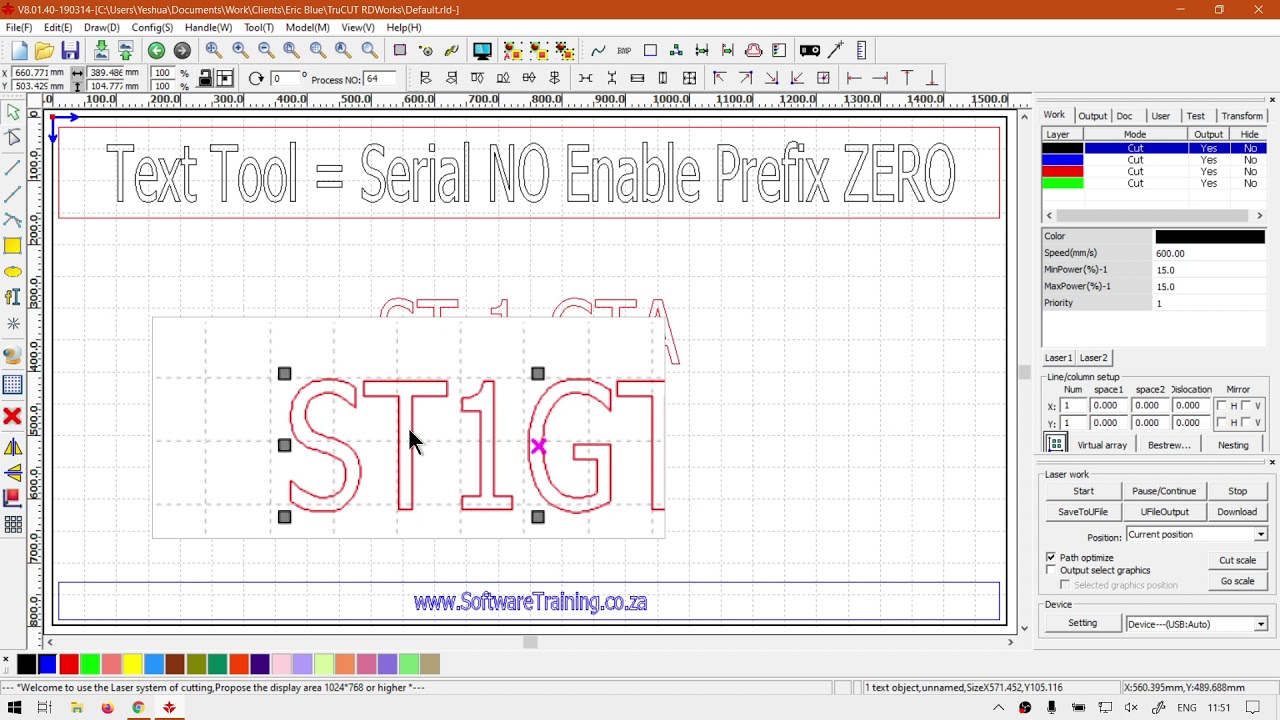Click the taskbar volume icon
1280x720 pixels.
pyautogui.click(x=1131, y=708)
